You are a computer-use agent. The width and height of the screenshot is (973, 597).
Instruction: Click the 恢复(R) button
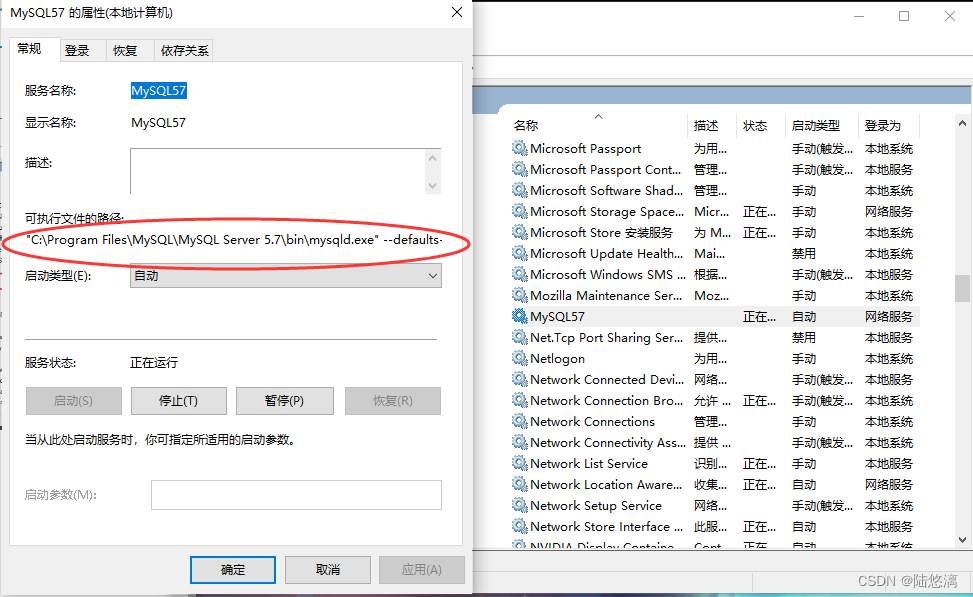click(x=393, y=401)
